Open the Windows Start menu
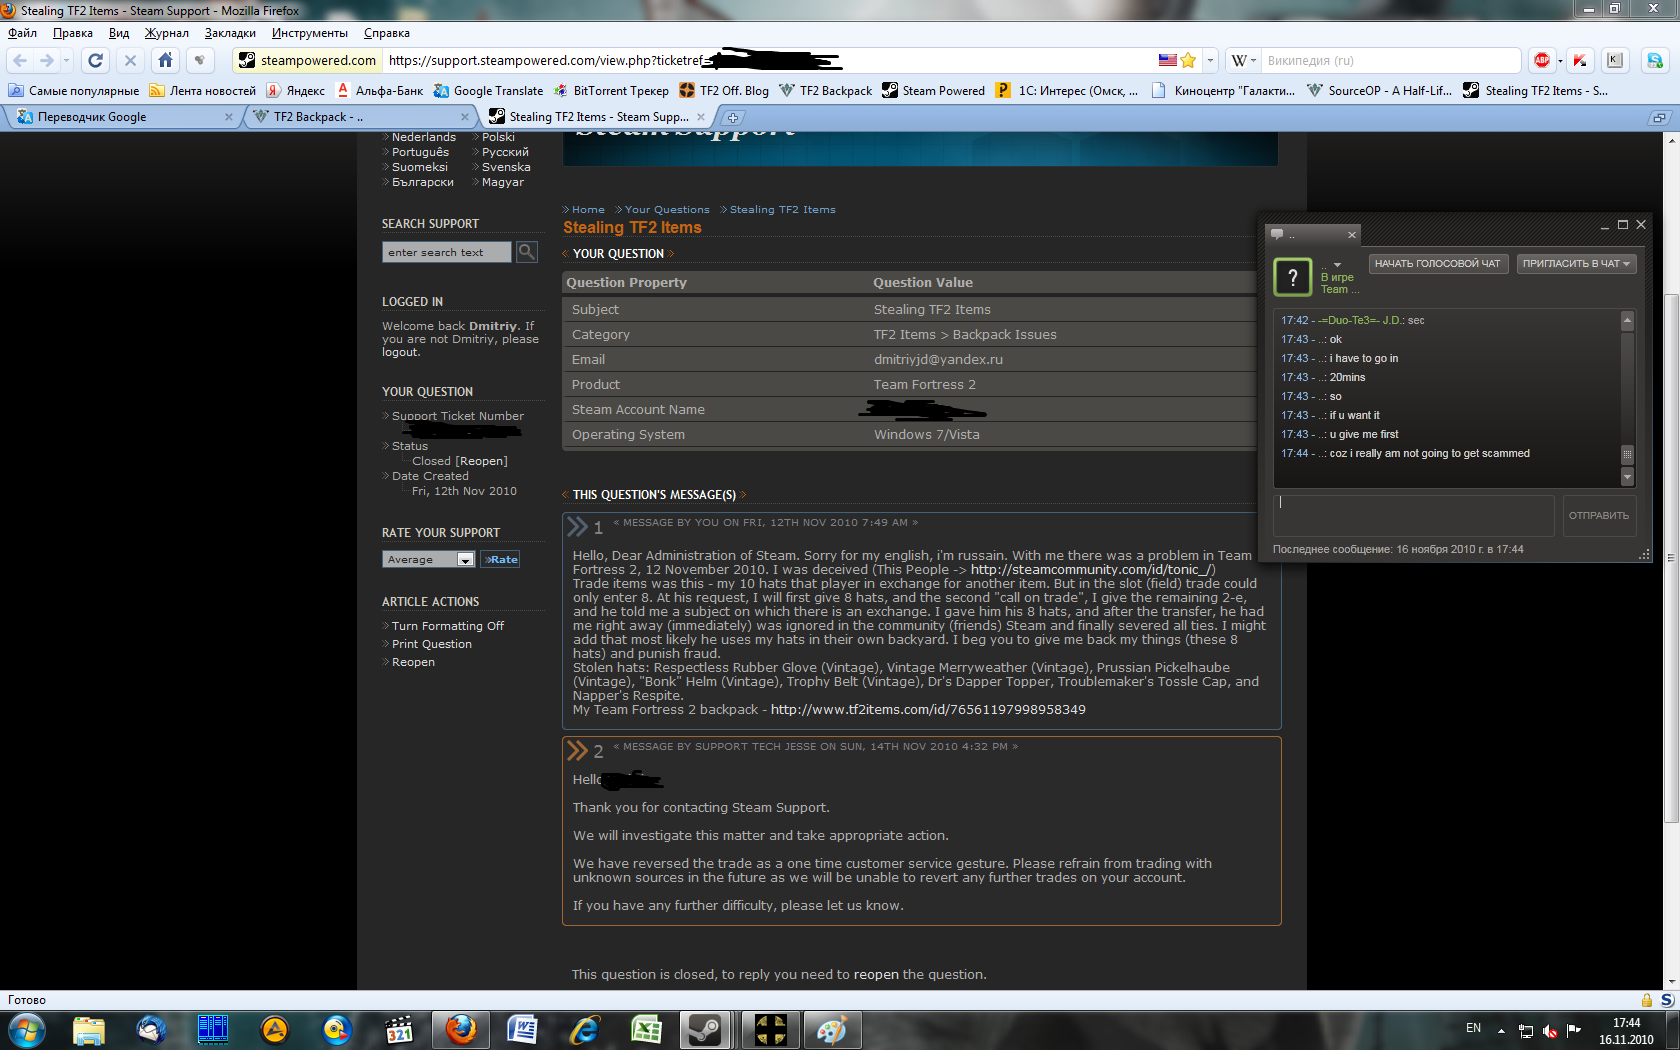Screen dimensions: 1680x1050 pyautogui.click(x=27, y=1029)
